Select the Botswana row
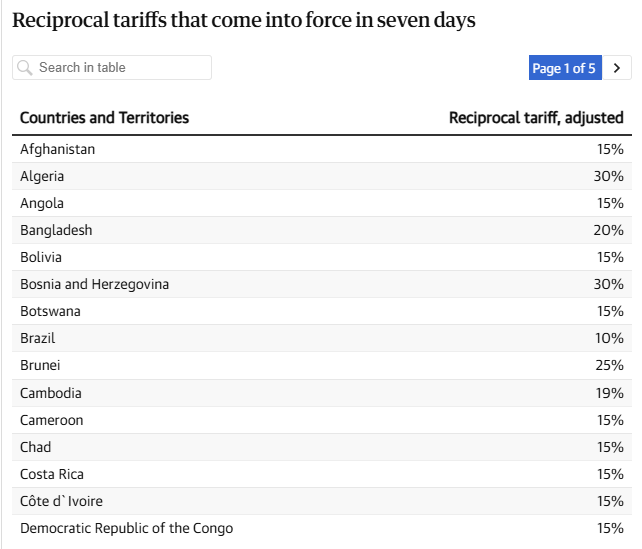 coord(322,312)
